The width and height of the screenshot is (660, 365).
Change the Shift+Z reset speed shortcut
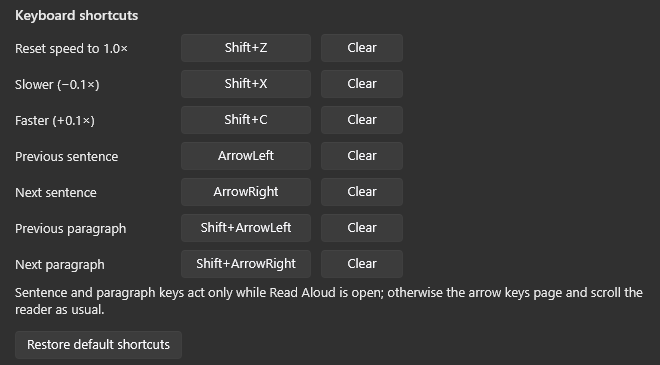click(246, 48)
